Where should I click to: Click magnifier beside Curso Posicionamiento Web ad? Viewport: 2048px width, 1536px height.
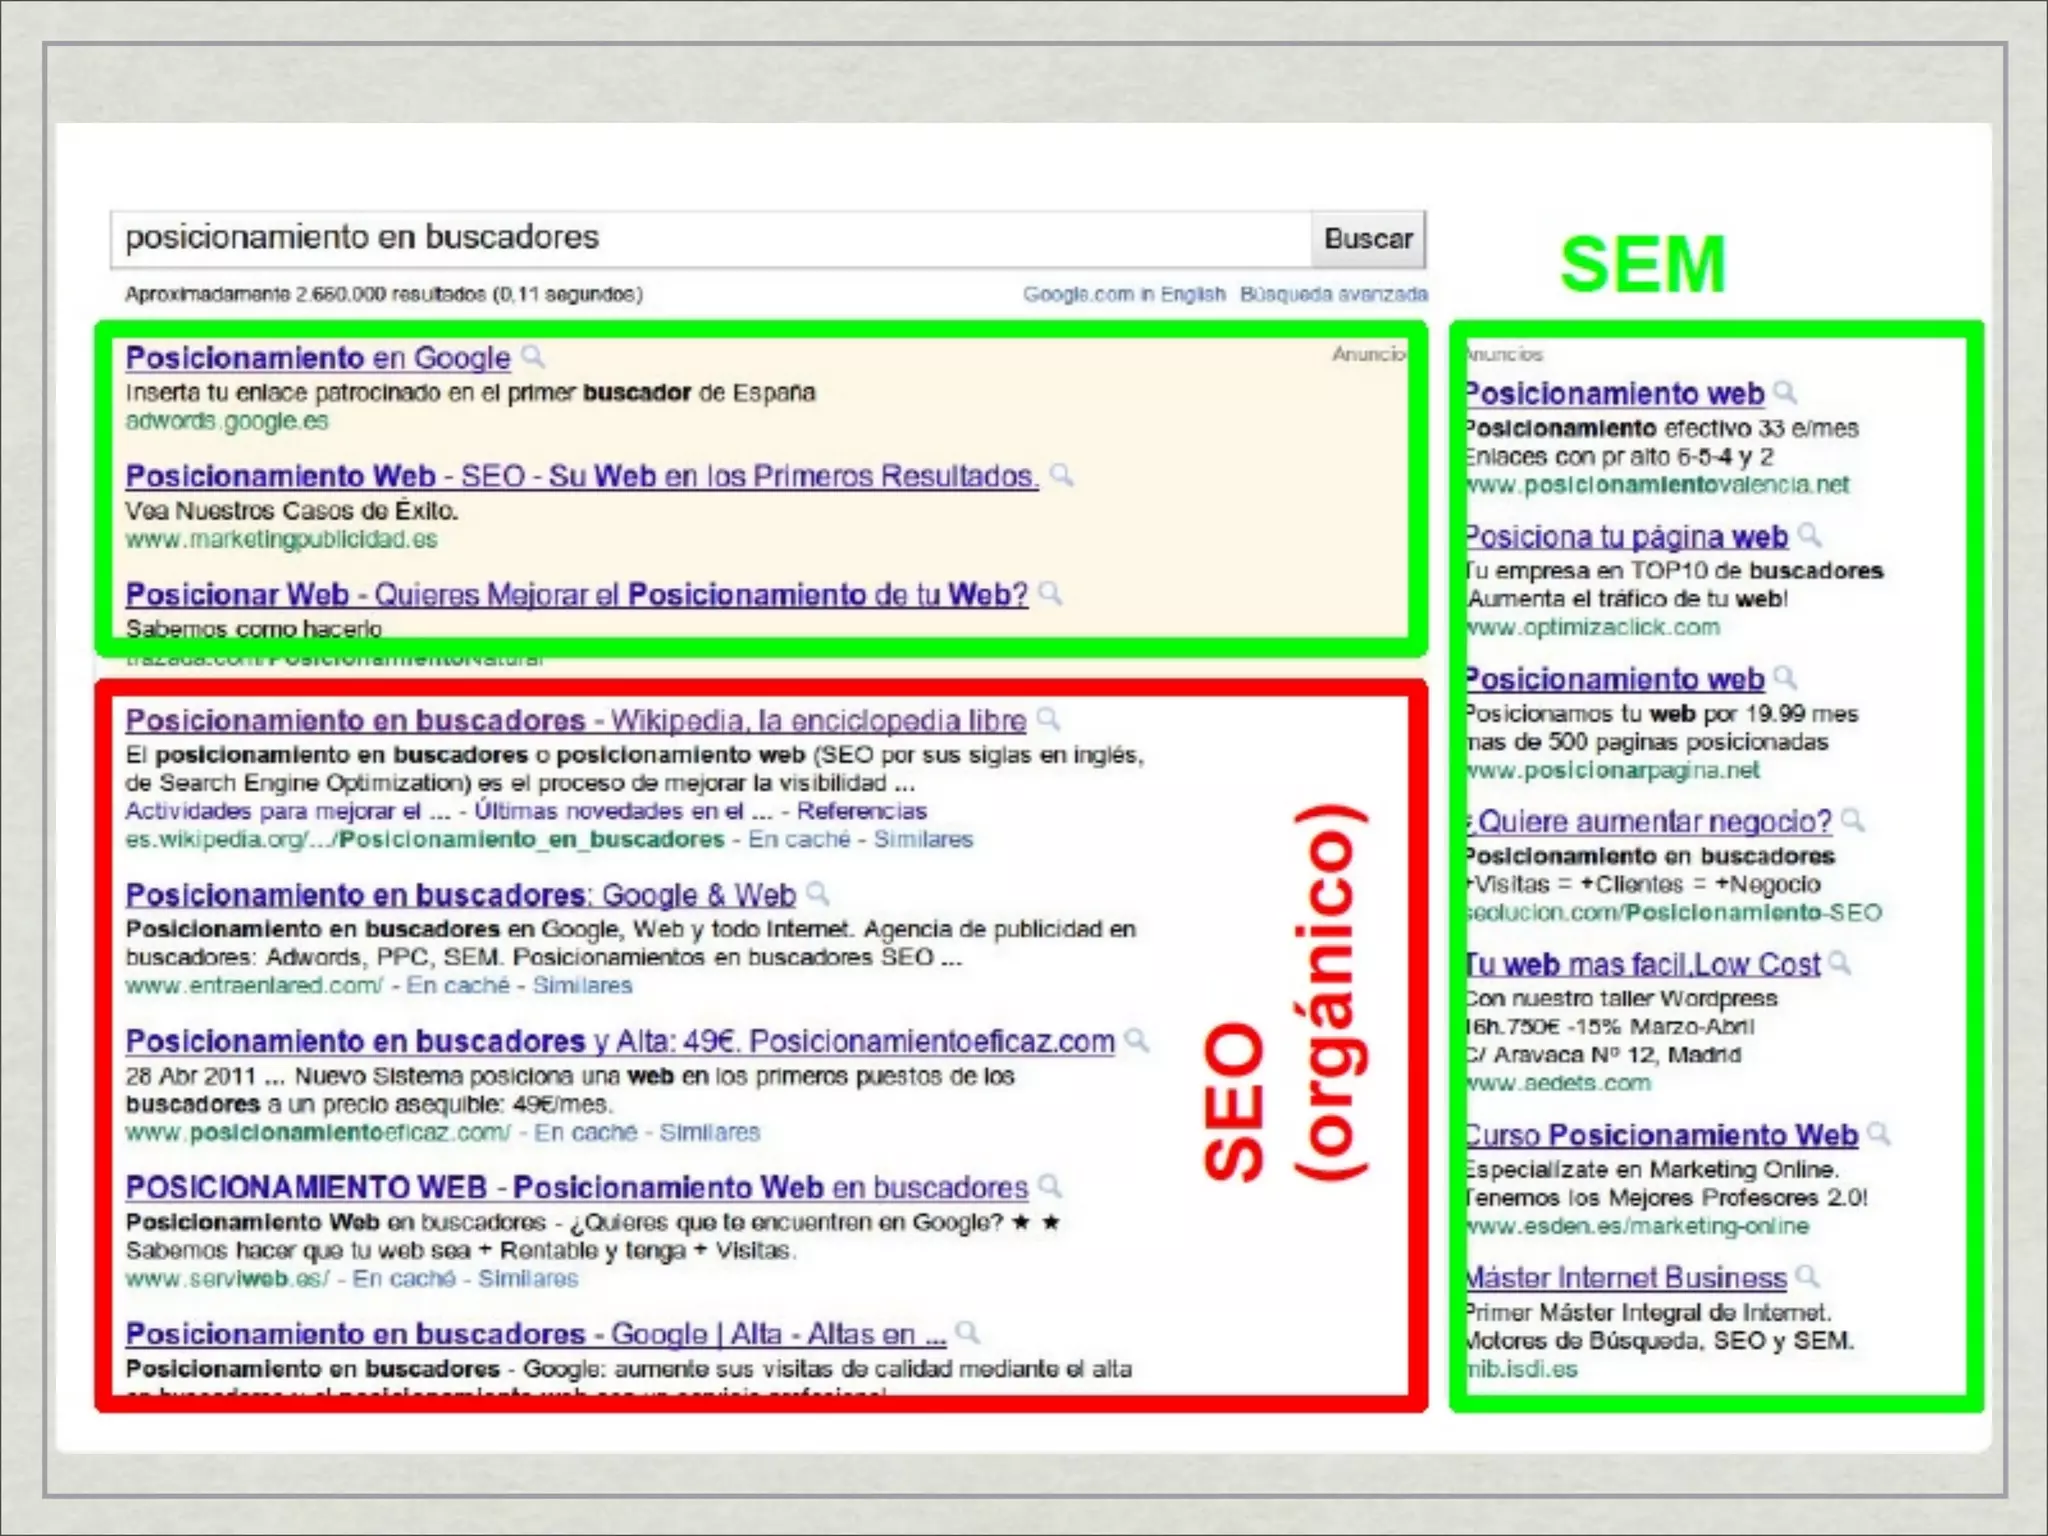1878,1133
